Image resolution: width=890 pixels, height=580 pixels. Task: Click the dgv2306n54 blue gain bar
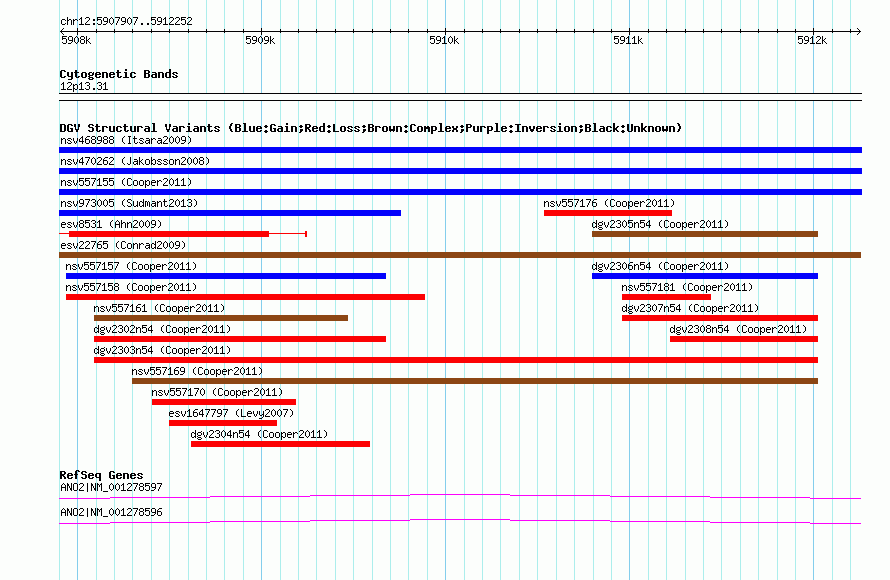705,276
